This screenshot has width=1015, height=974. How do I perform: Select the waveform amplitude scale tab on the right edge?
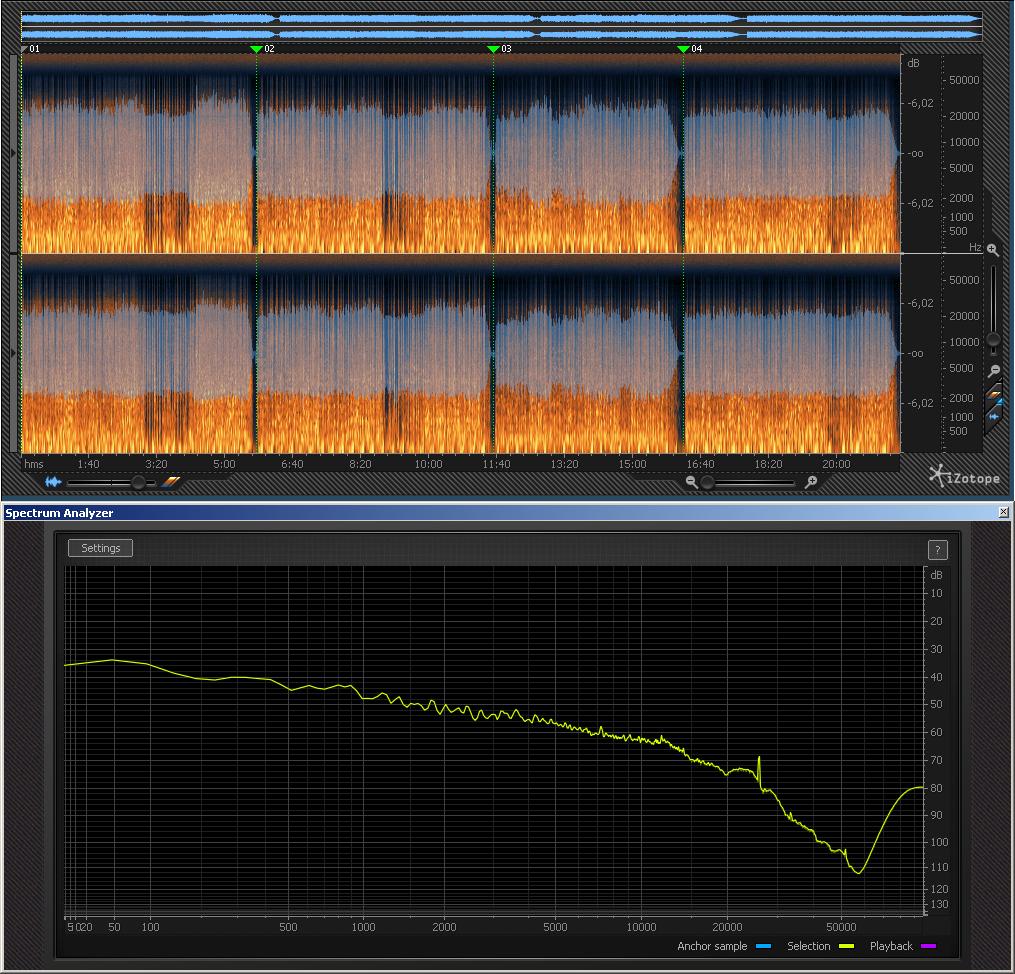994,417
